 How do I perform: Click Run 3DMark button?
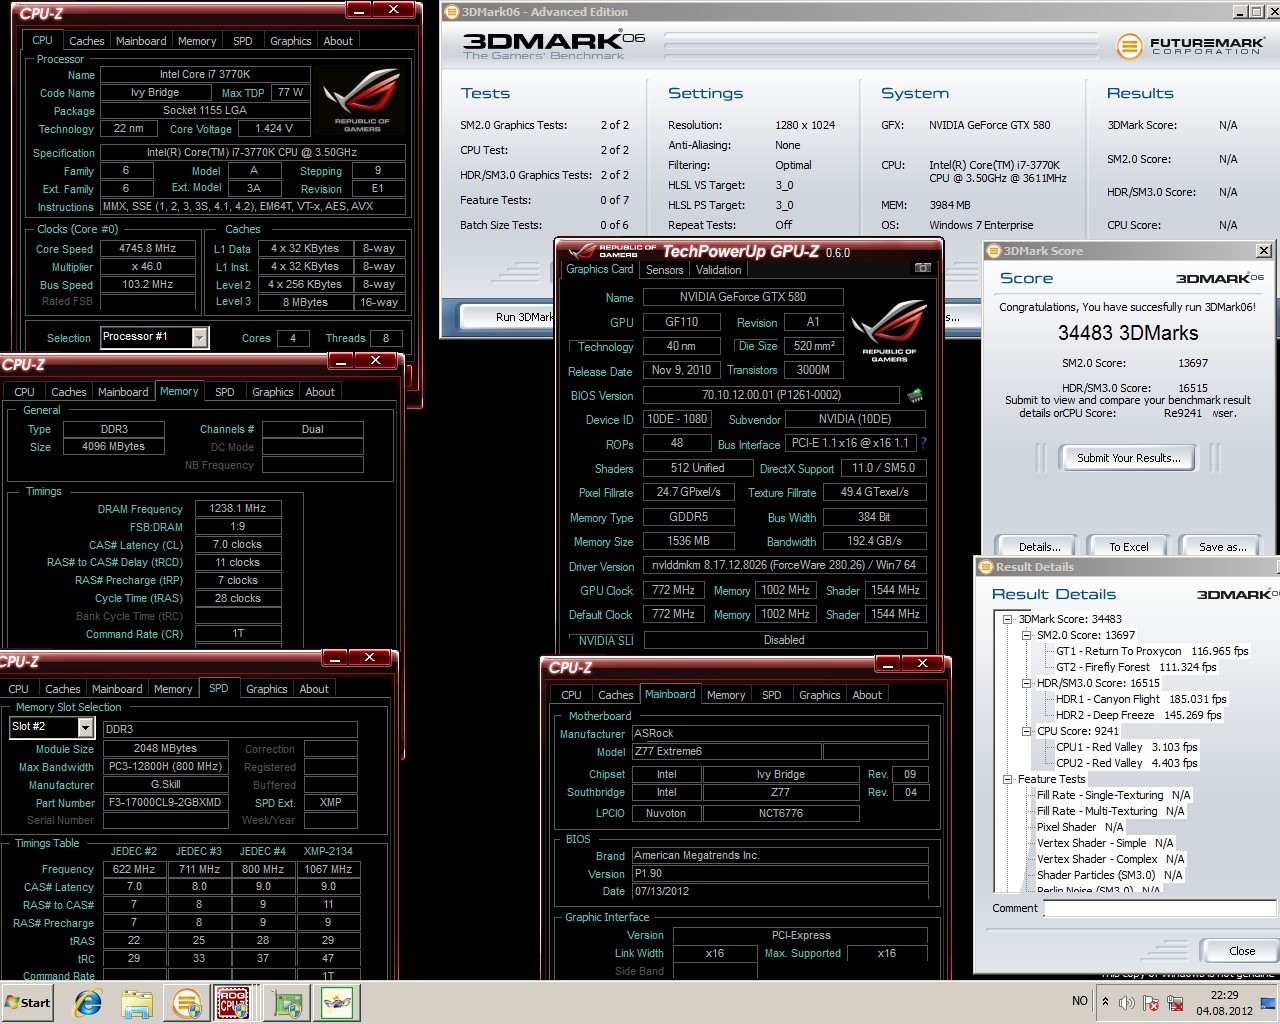pyautogui.click(x=510, y=317)
